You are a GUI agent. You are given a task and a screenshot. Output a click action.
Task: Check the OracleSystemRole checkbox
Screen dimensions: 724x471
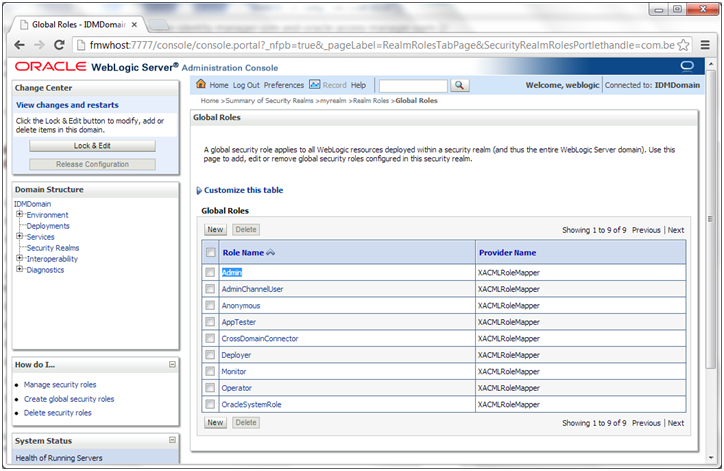210,405
